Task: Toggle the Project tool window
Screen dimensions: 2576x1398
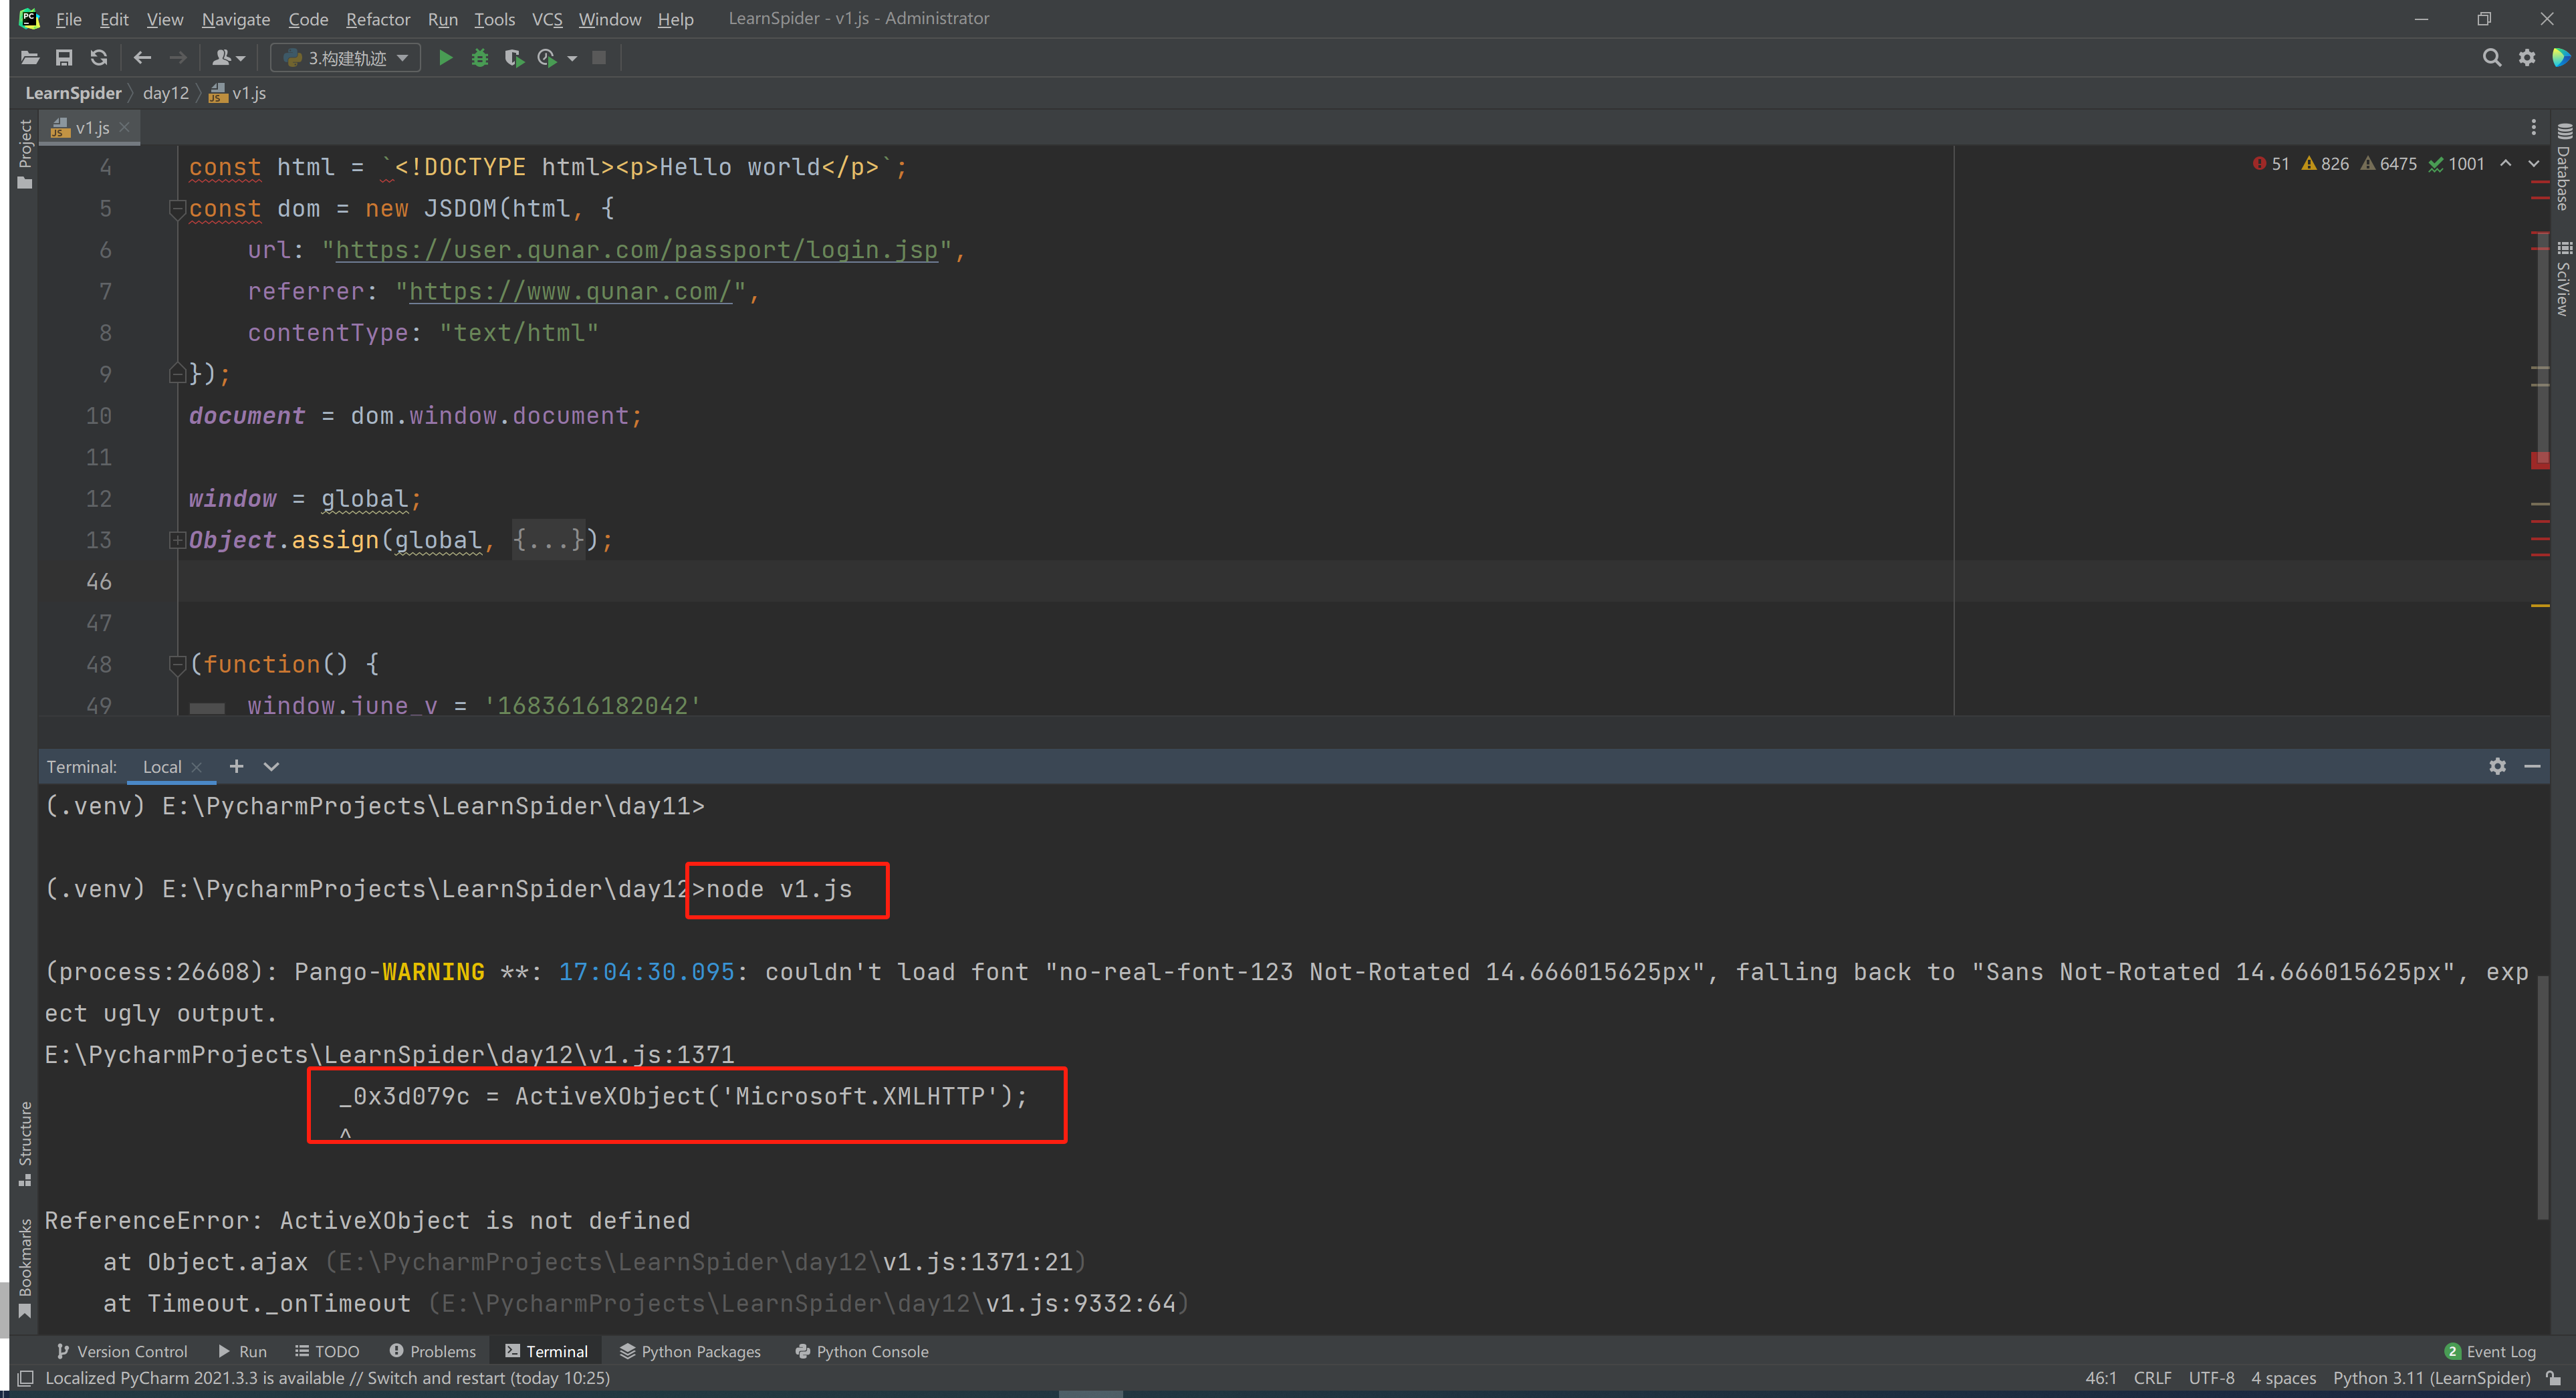Action: (25, 153)
